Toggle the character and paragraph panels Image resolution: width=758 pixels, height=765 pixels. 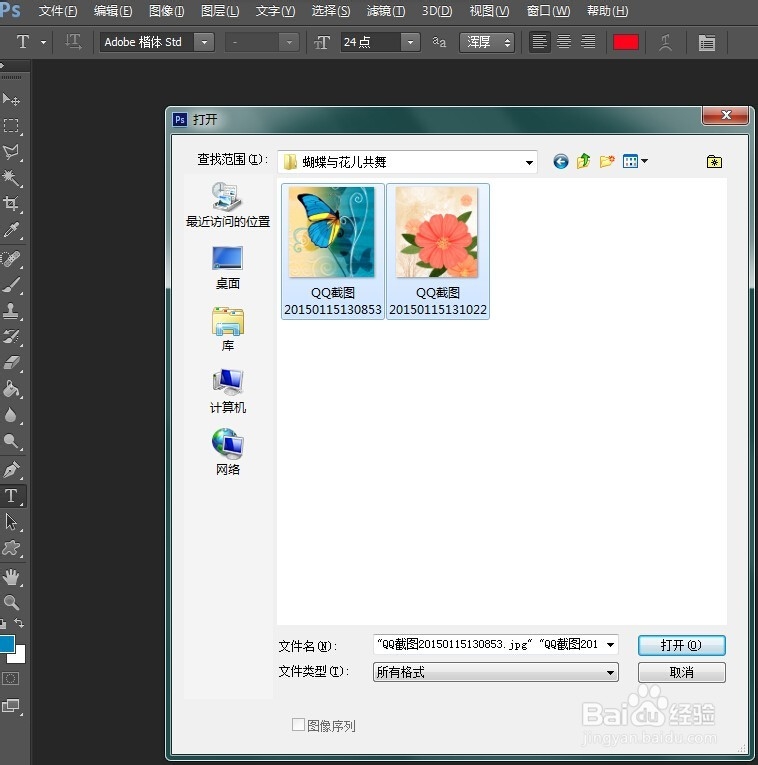706,42
